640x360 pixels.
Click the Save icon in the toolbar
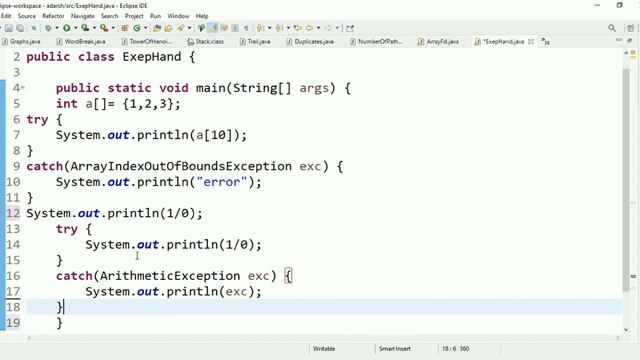pyautogui.click(x=9, y=28)
